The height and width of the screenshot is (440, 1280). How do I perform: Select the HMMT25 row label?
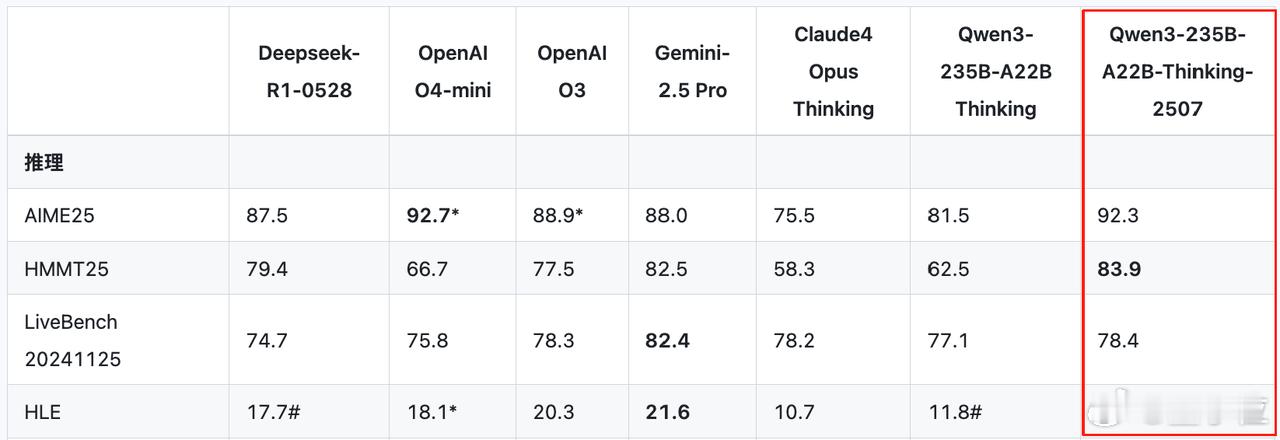(x=63, y=268)
